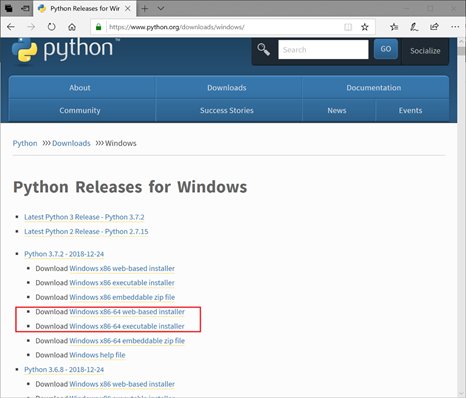
Task: Click the vertical scrollbar thumb
Action: click(462, 51)
